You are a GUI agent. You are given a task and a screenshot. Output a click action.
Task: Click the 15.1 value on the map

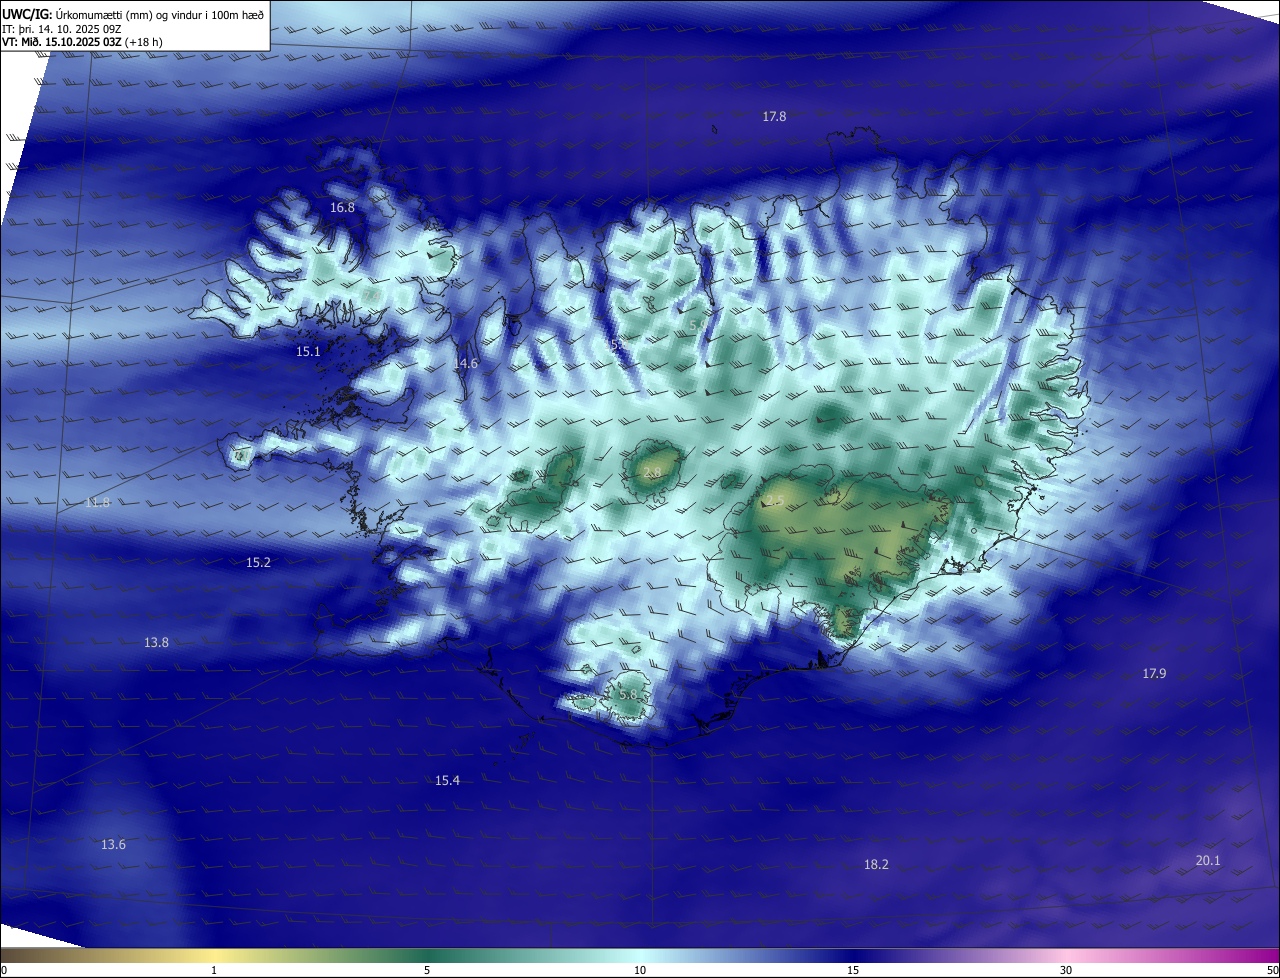point(308,352)
